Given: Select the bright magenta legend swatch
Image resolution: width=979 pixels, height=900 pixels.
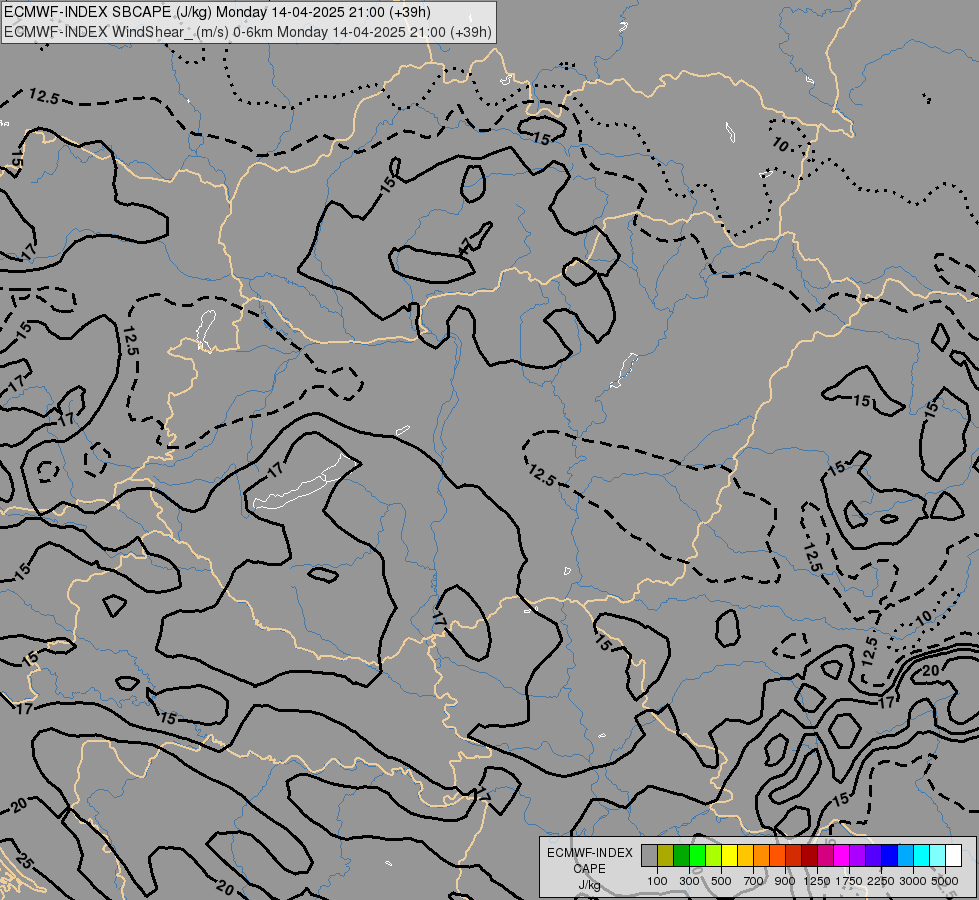Looking at the screenshot, I should click(842, 856).
